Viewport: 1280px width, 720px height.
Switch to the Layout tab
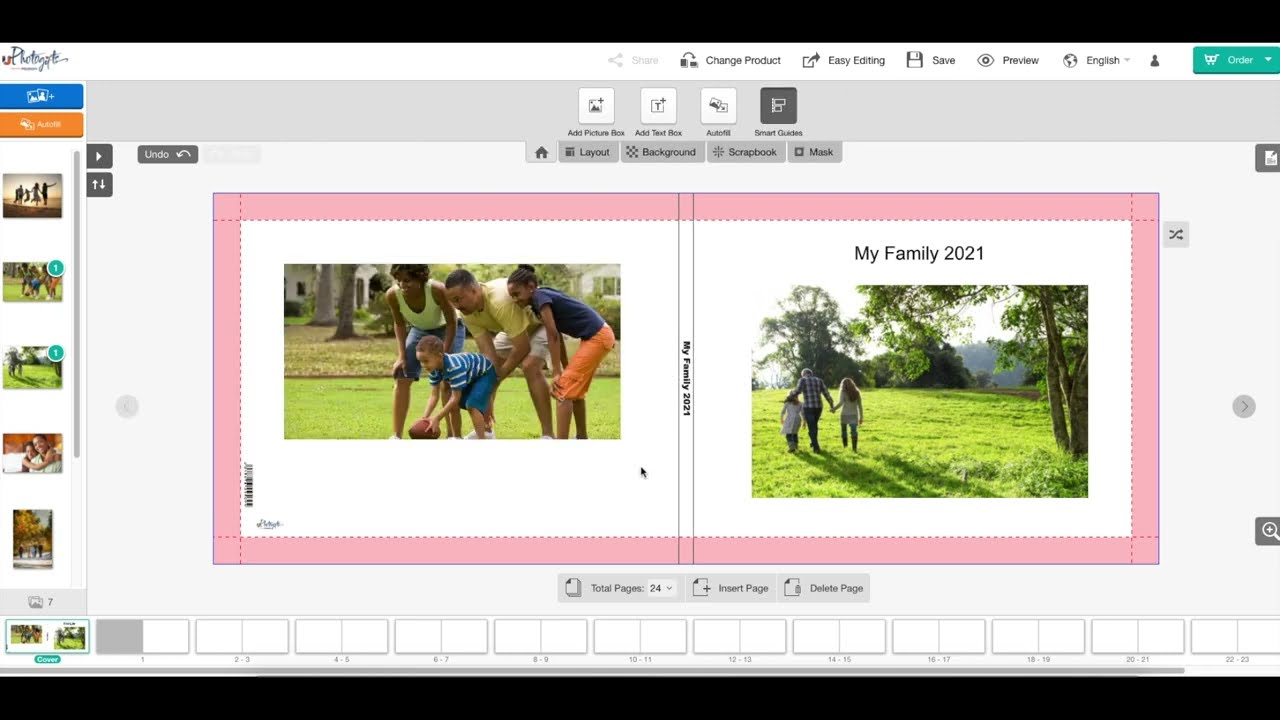[x=587, y=151]
